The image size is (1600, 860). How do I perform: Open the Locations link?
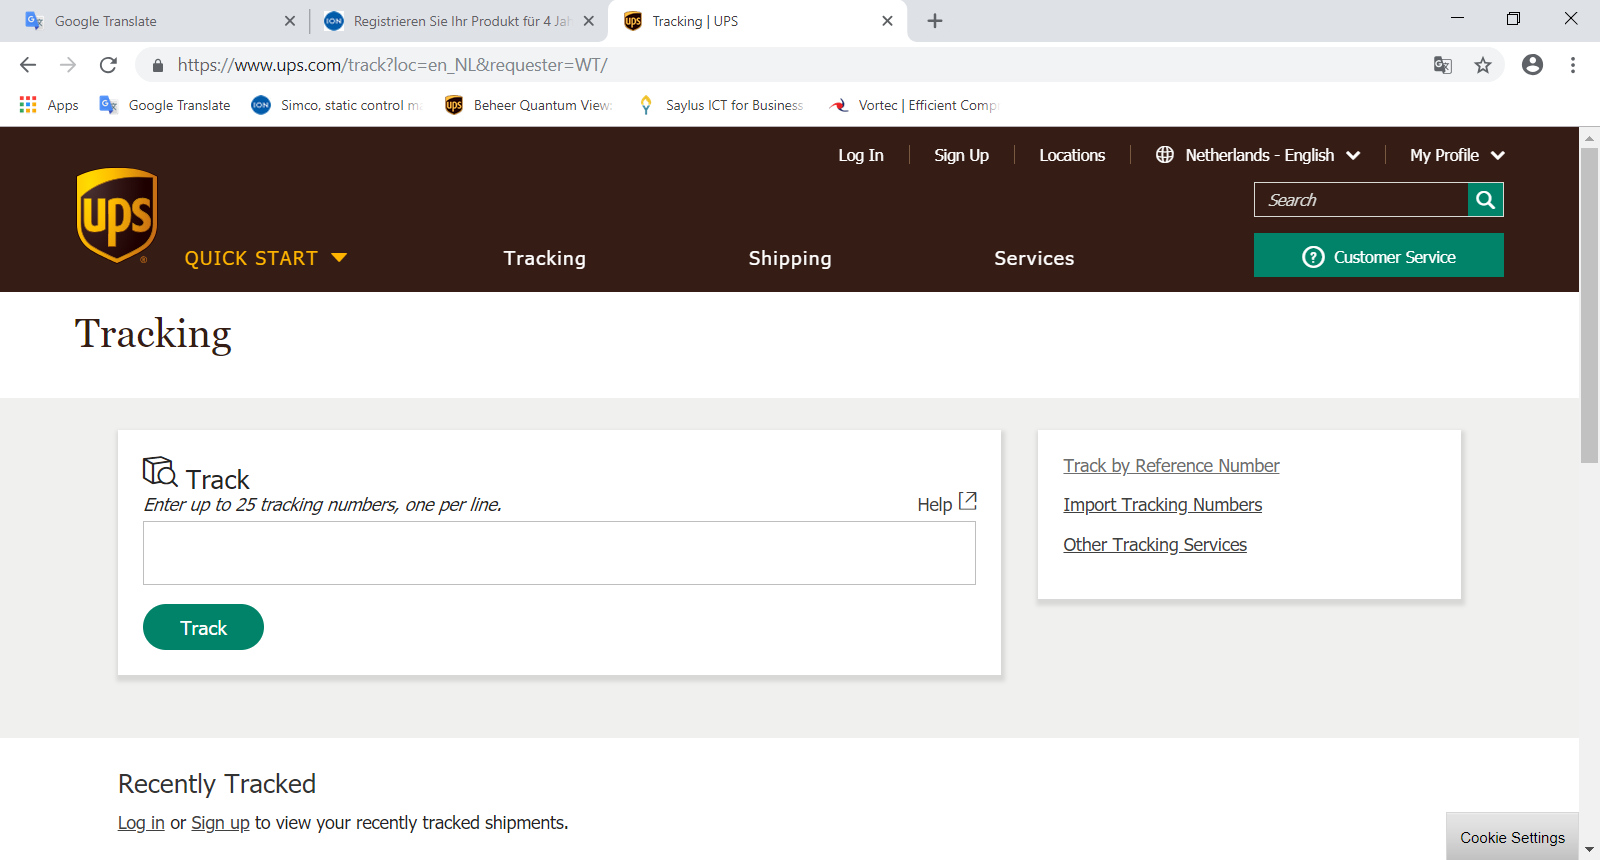[1072, 155]
